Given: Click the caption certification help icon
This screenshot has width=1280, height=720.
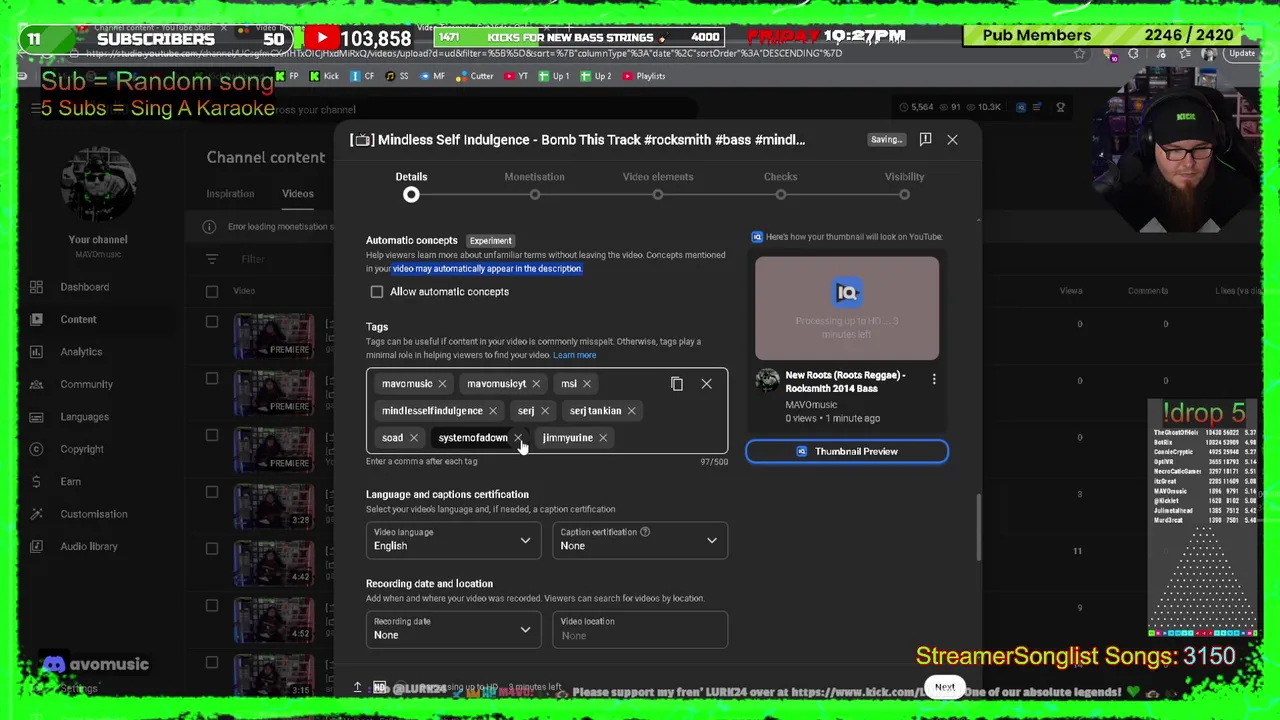Looking at the screenshot, I should coord(645,532).
